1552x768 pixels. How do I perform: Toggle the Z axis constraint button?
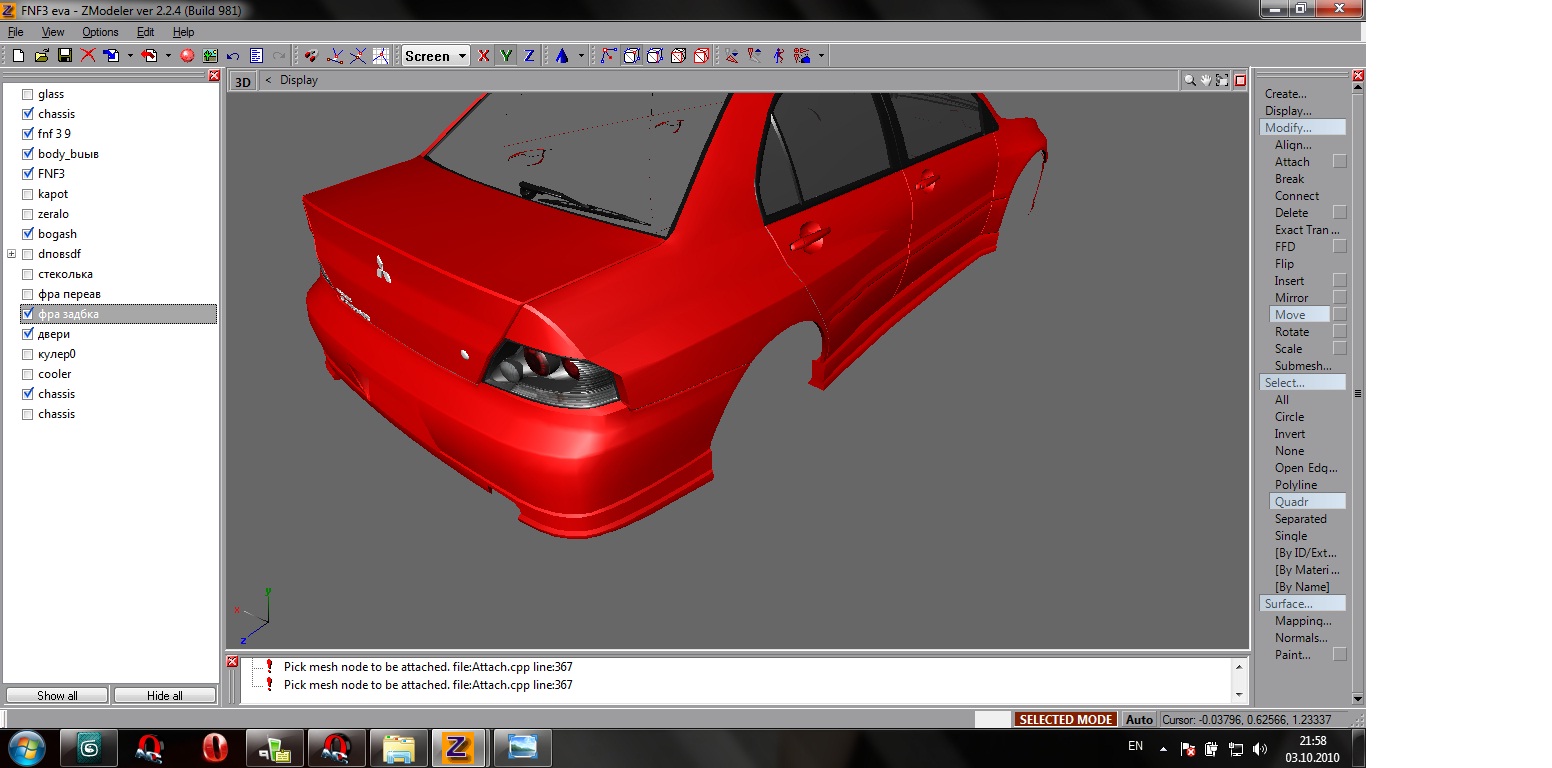[x=529, y=56]
